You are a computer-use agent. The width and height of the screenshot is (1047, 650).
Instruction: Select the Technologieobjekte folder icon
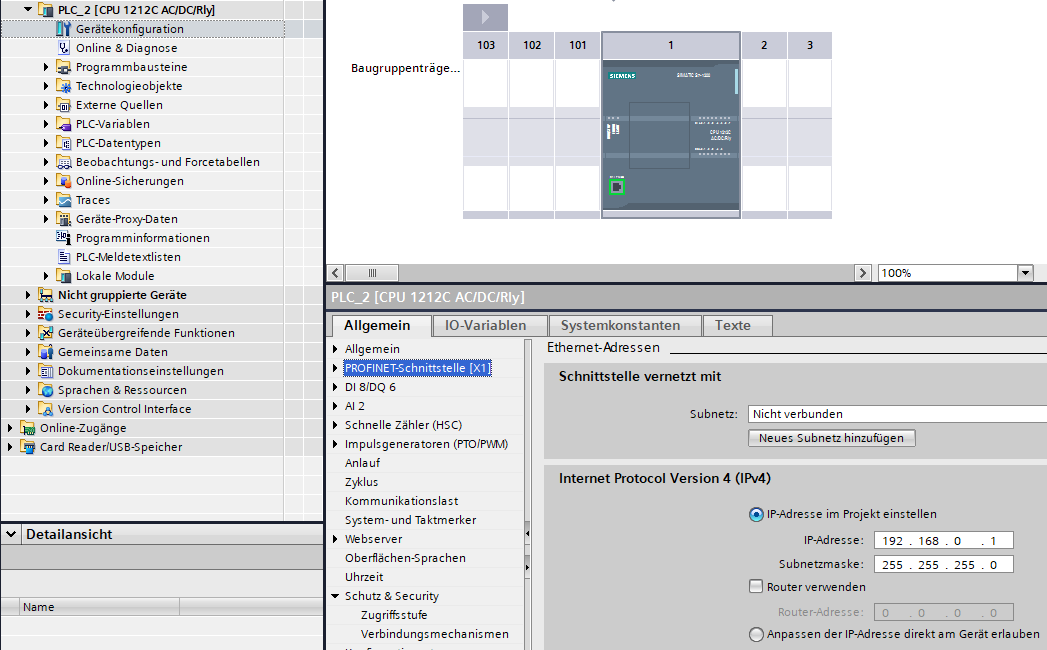pos(63,86)
